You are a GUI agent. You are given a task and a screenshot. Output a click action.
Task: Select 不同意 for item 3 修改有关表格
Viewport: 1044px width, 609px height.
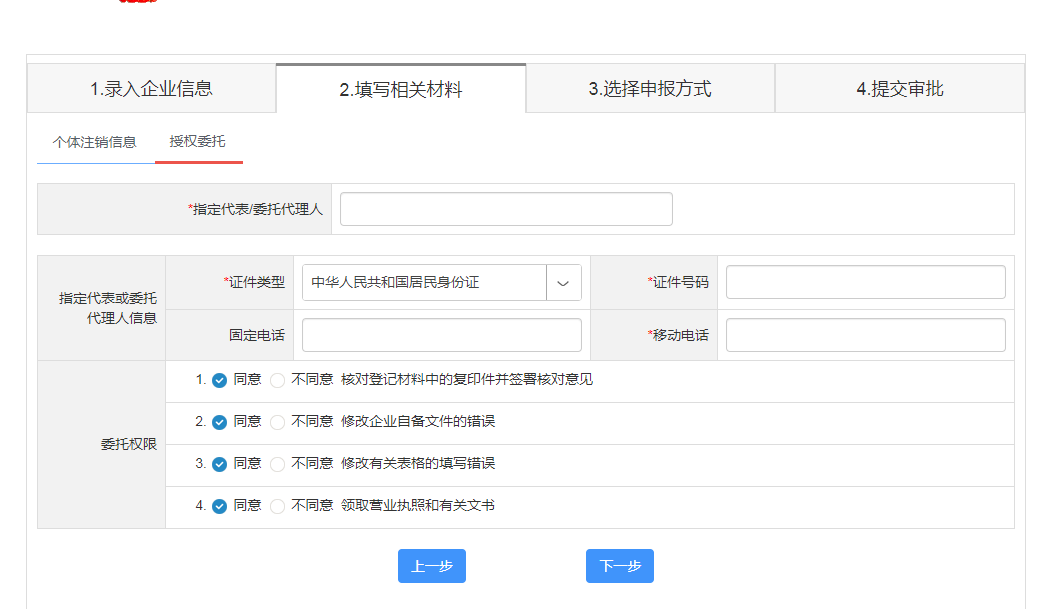[x=278, y=464]
